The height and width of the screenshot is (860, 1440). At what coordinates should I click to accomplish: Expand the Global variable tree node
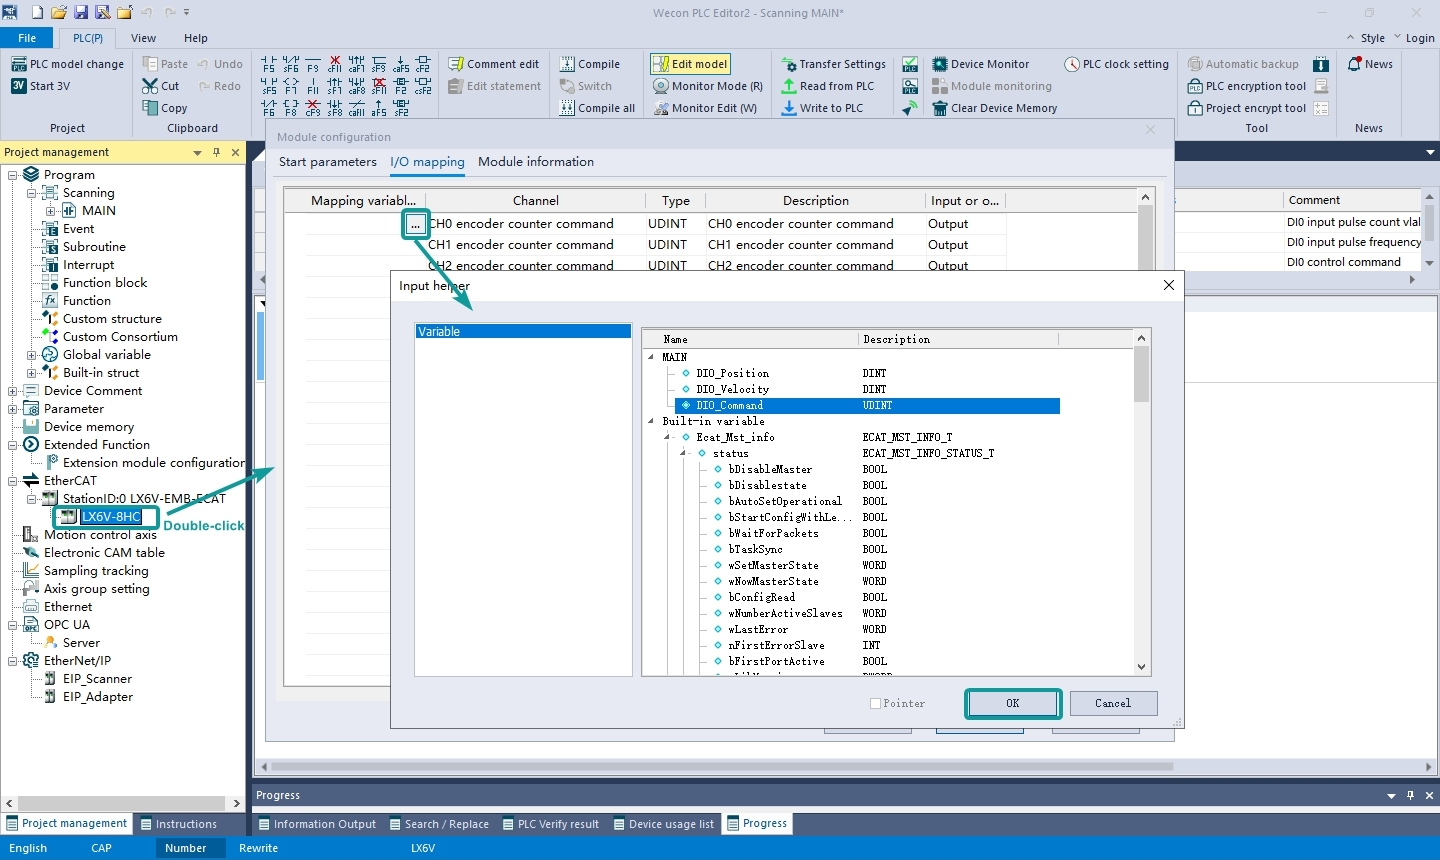pos(31,355)
